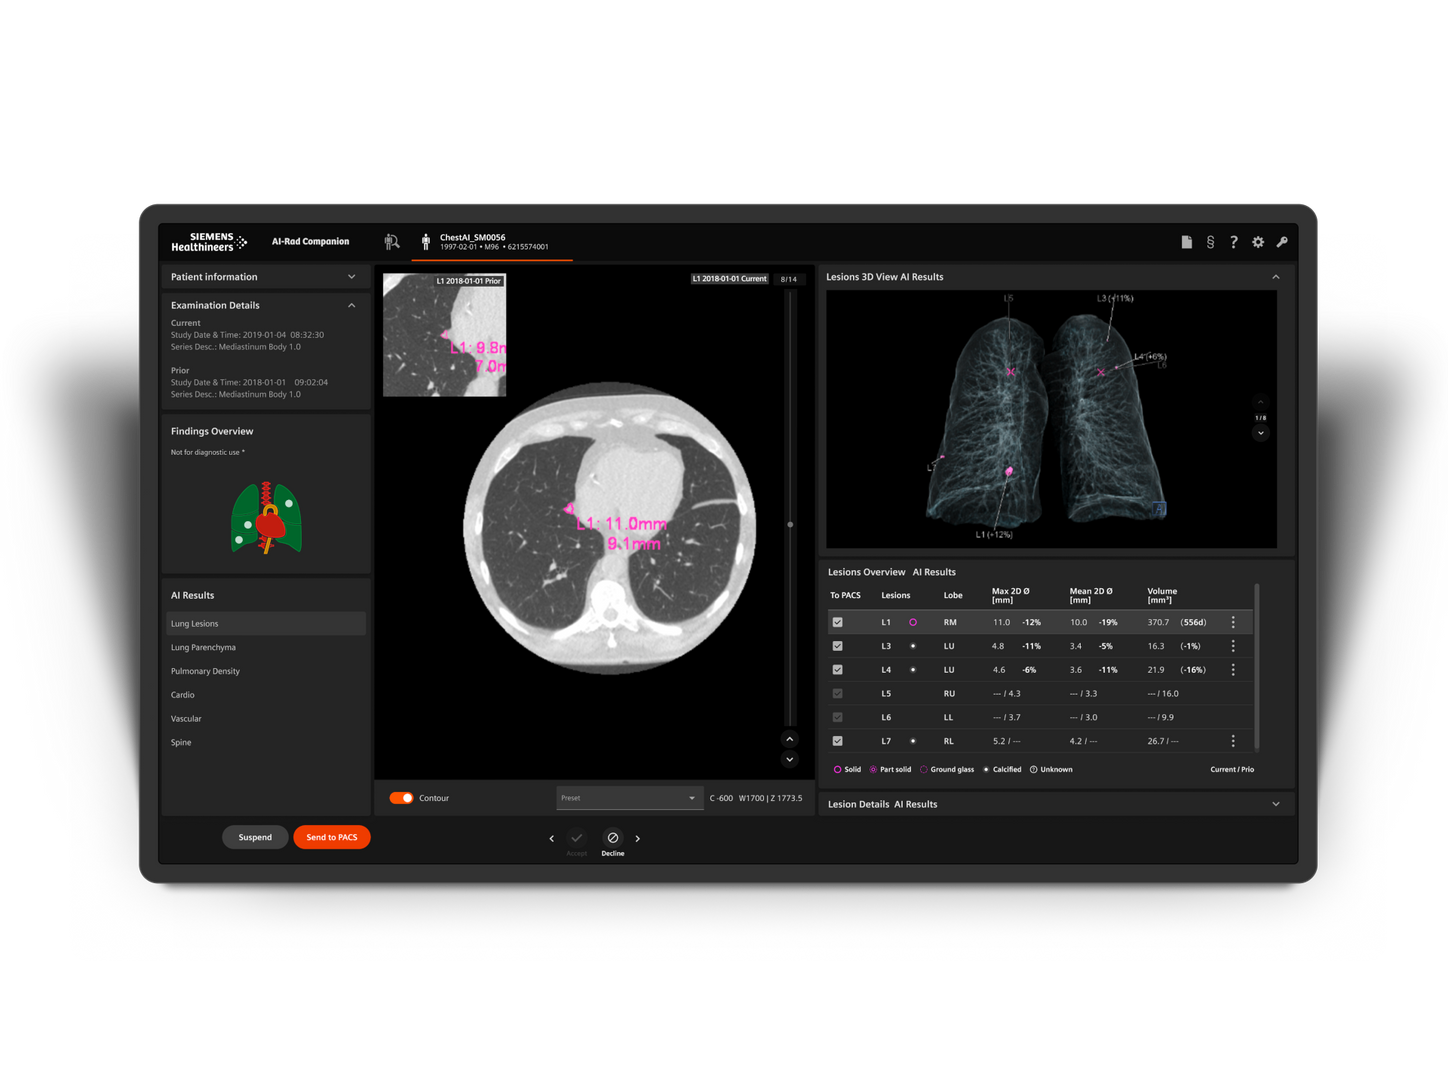This screenshot has width=1448, height=1086.
Task: Click the Suspend button
Action: coord(255,837)
